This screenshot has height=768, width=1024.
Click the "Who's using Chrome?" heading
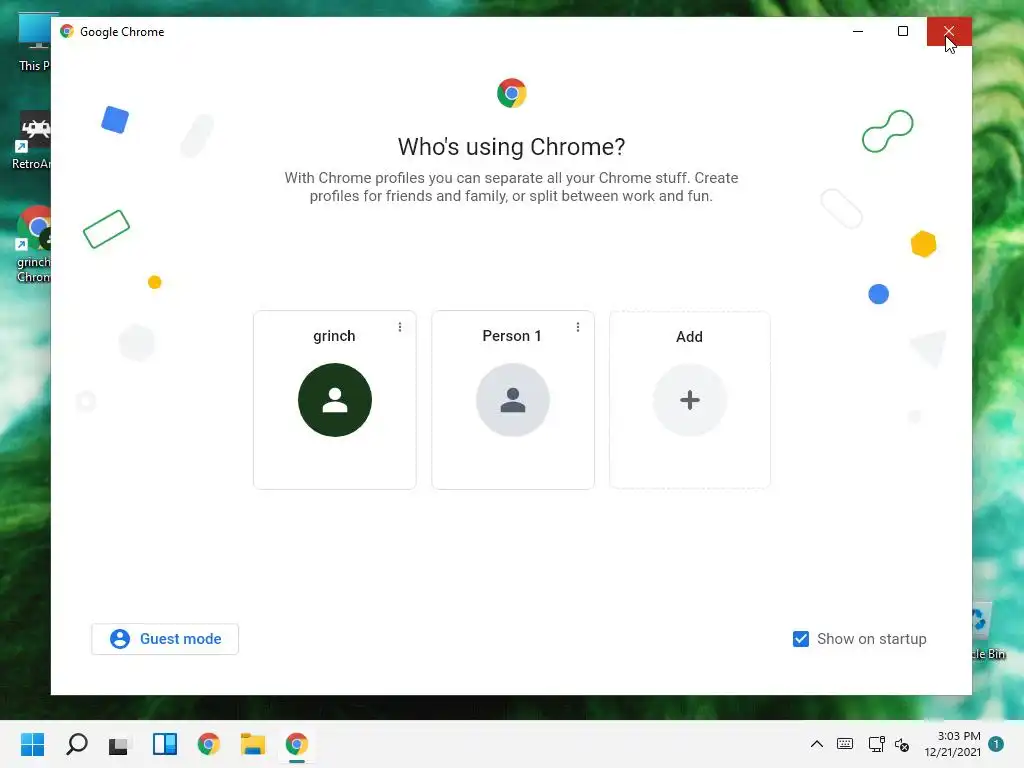(x=511, y=147)
